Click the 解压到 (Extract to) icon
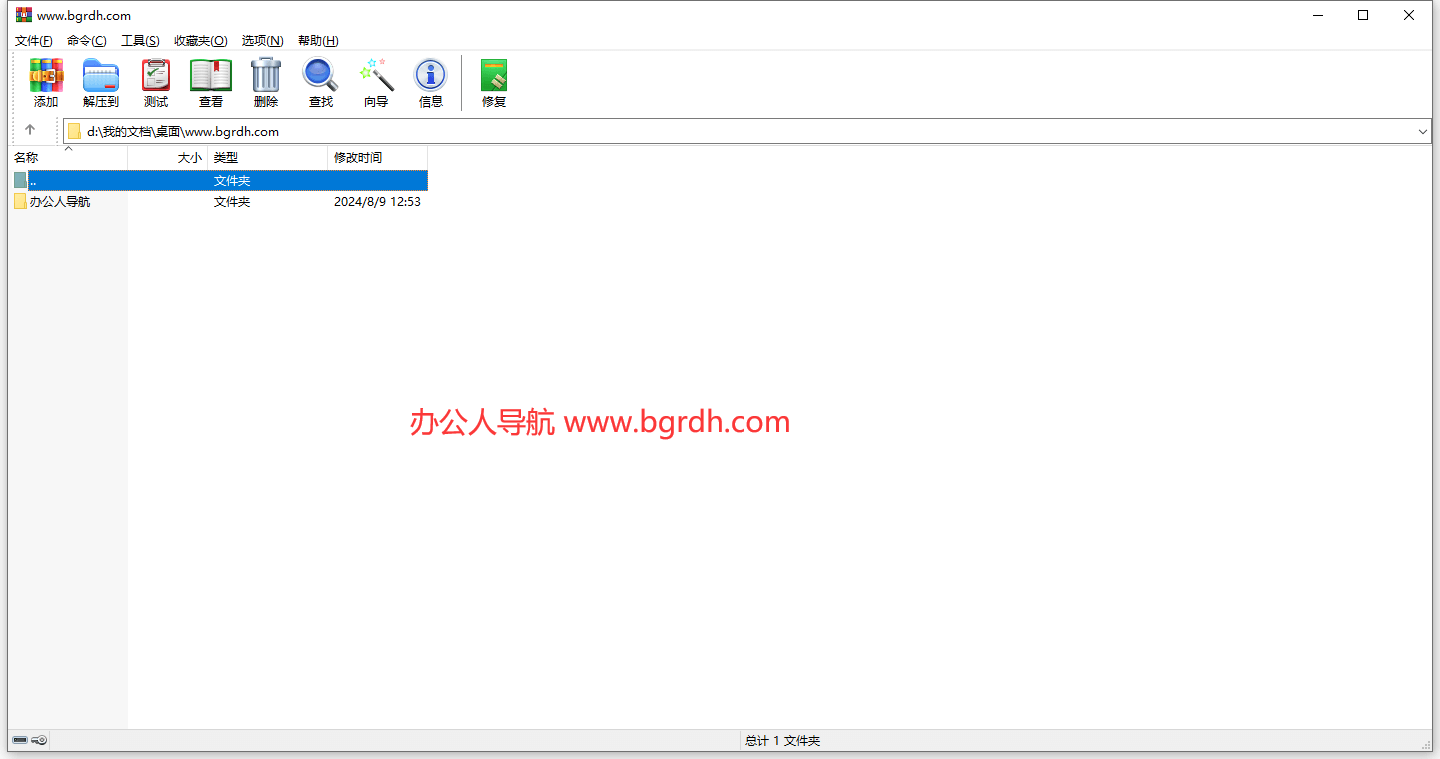The image size is (1440, 759). 101,76
